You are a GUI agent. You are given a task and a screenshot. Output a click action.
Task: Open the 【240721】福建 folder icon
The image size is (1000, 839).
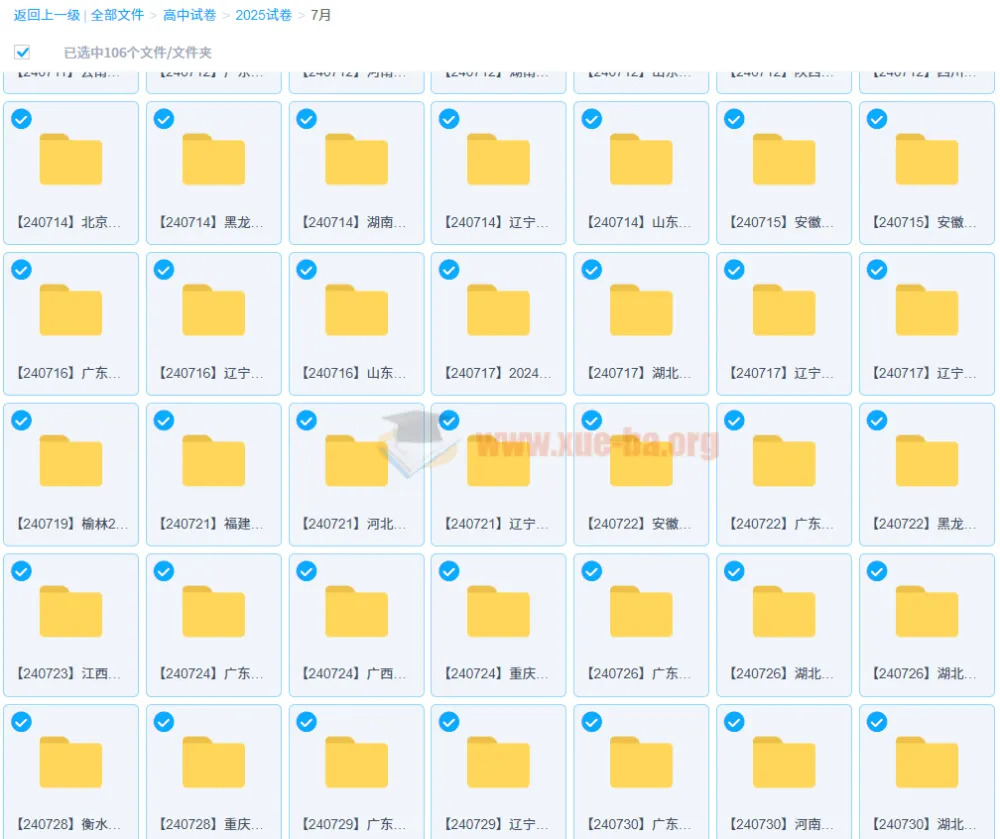[x=213, y=462]
